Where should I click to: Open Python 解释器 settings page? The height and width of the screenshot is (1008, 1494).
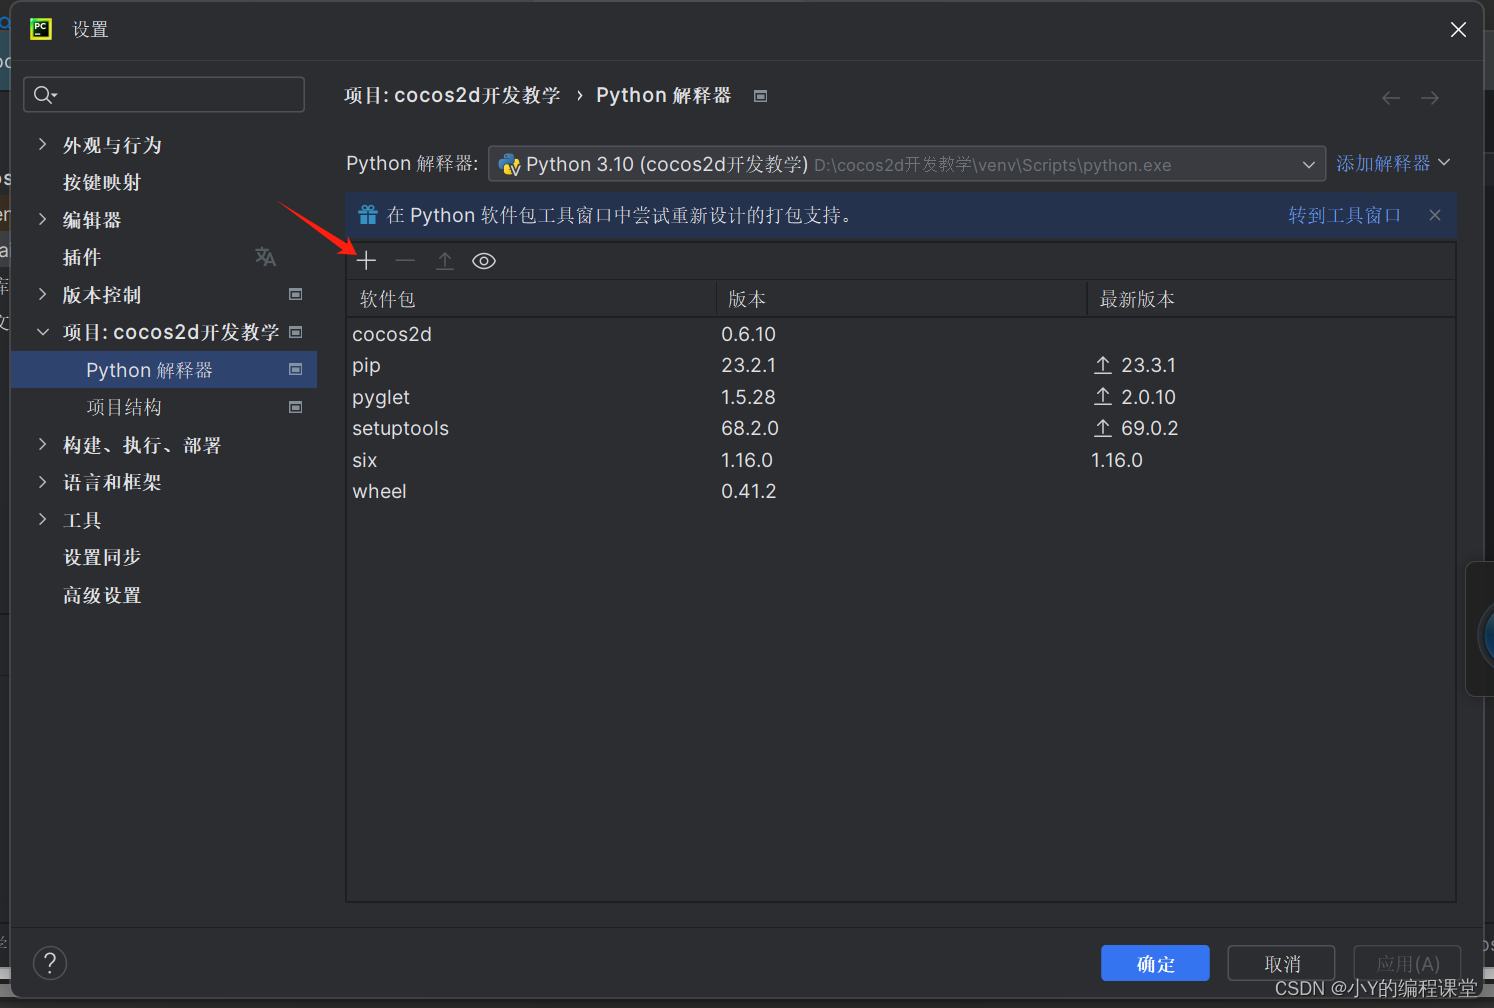click(163, 370)
